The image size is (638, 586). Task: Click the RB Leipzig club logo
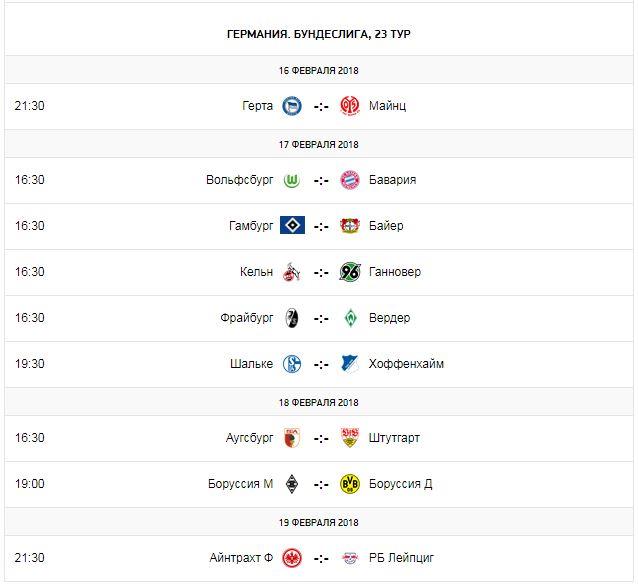click(349, 558)
